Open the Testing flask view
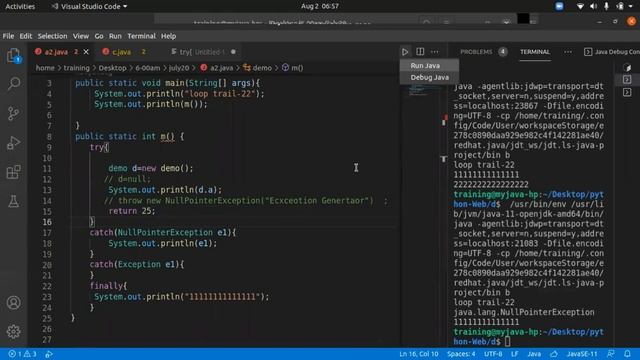The image size is (640, 360). (13, 201)
